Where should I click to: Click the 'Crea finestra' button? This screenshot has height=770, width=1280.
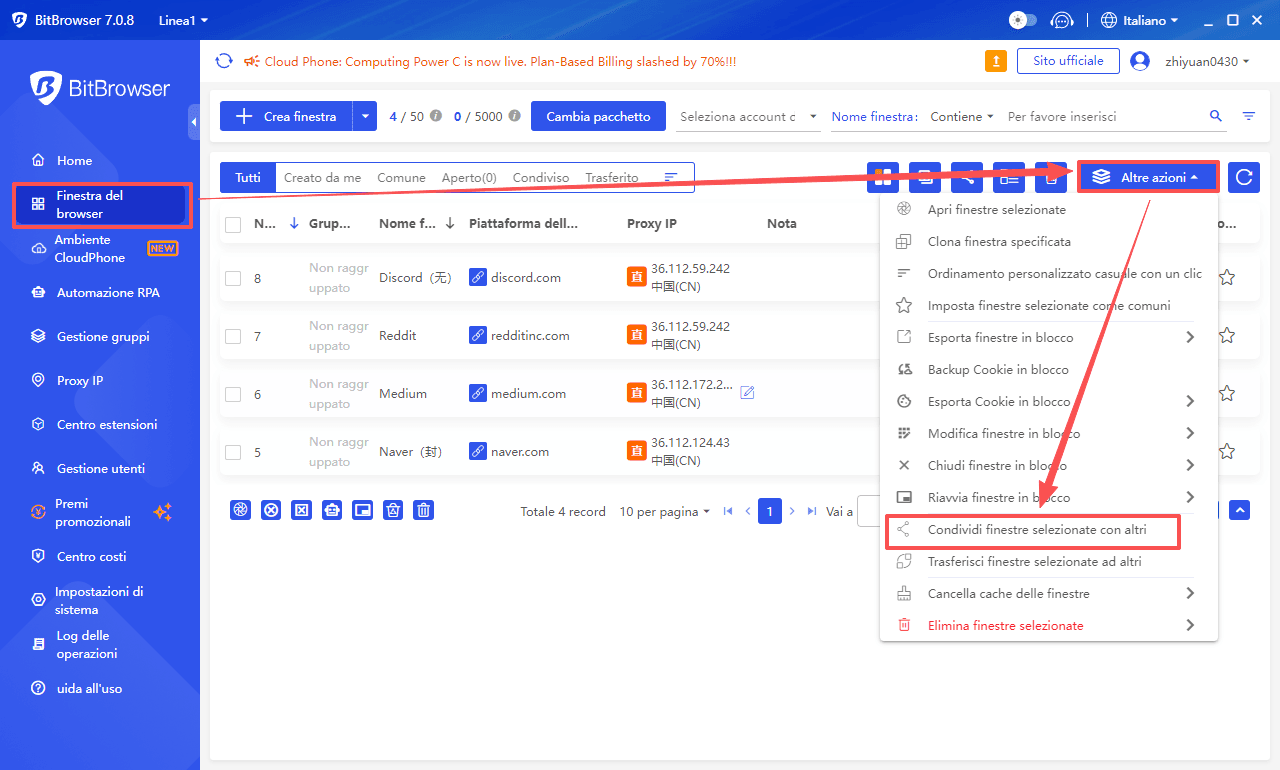(x=290, y=116)
